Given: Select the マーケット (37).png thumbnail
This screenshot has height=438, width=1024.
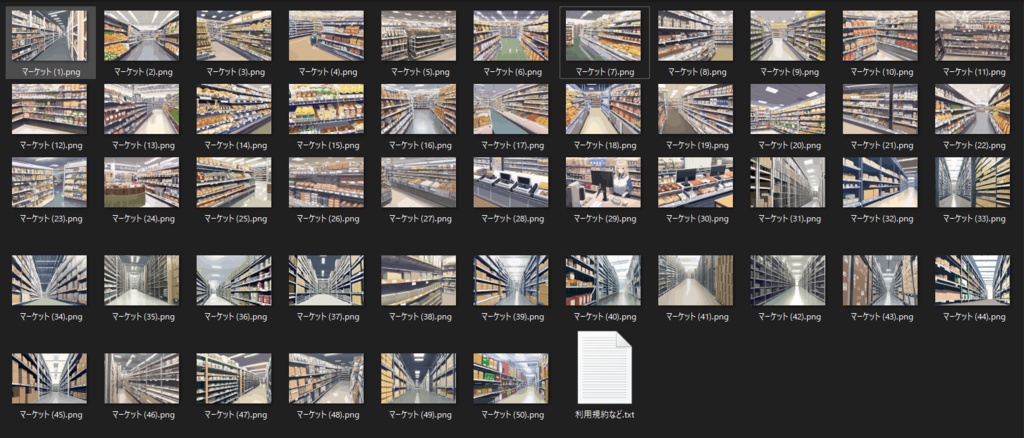Looking at the screenshot, I should tap(327, 280).
